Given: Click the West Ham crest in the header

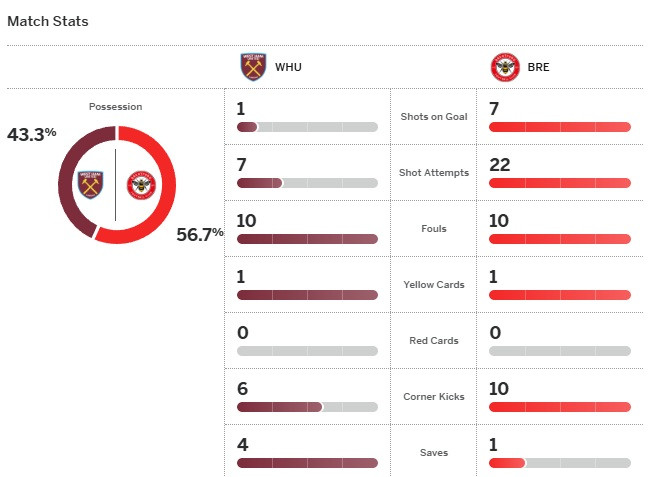Looking at the screenshot, I should tap(253, 68).
